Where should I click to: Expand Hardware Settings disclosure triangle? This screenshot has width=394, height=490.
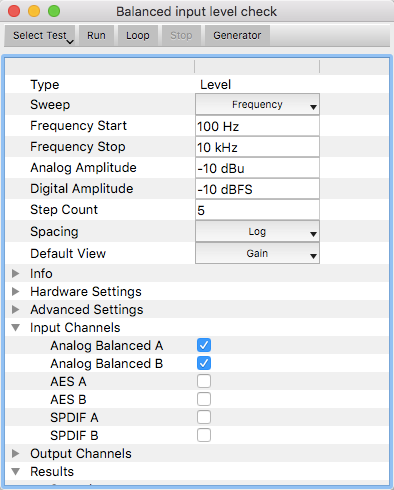15,292
